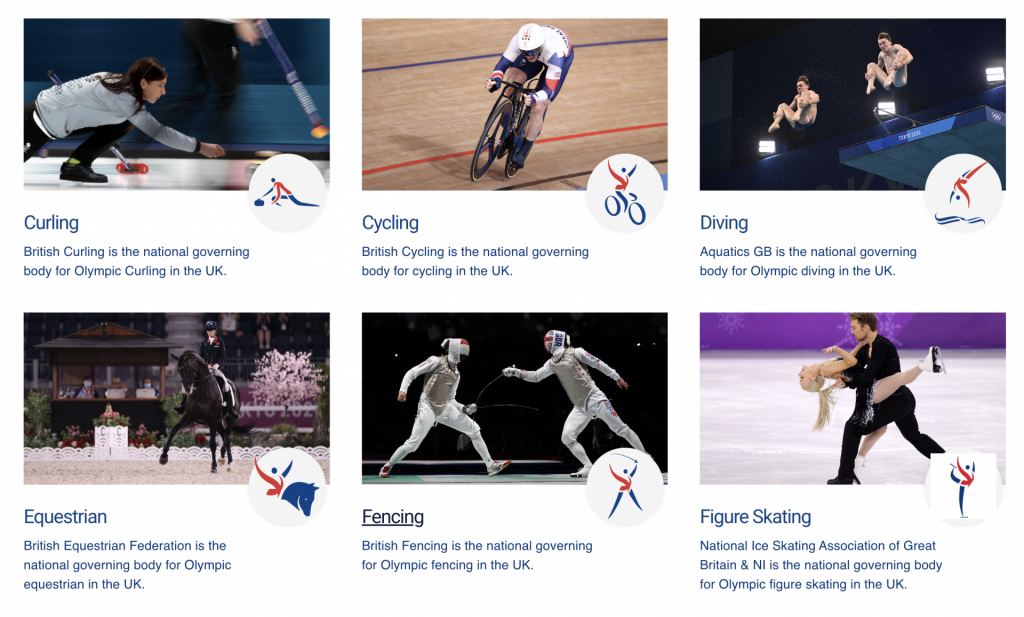The image size is (1024, 617).
Task: Open the Figure Skating heading link
Action: (756, 516)
